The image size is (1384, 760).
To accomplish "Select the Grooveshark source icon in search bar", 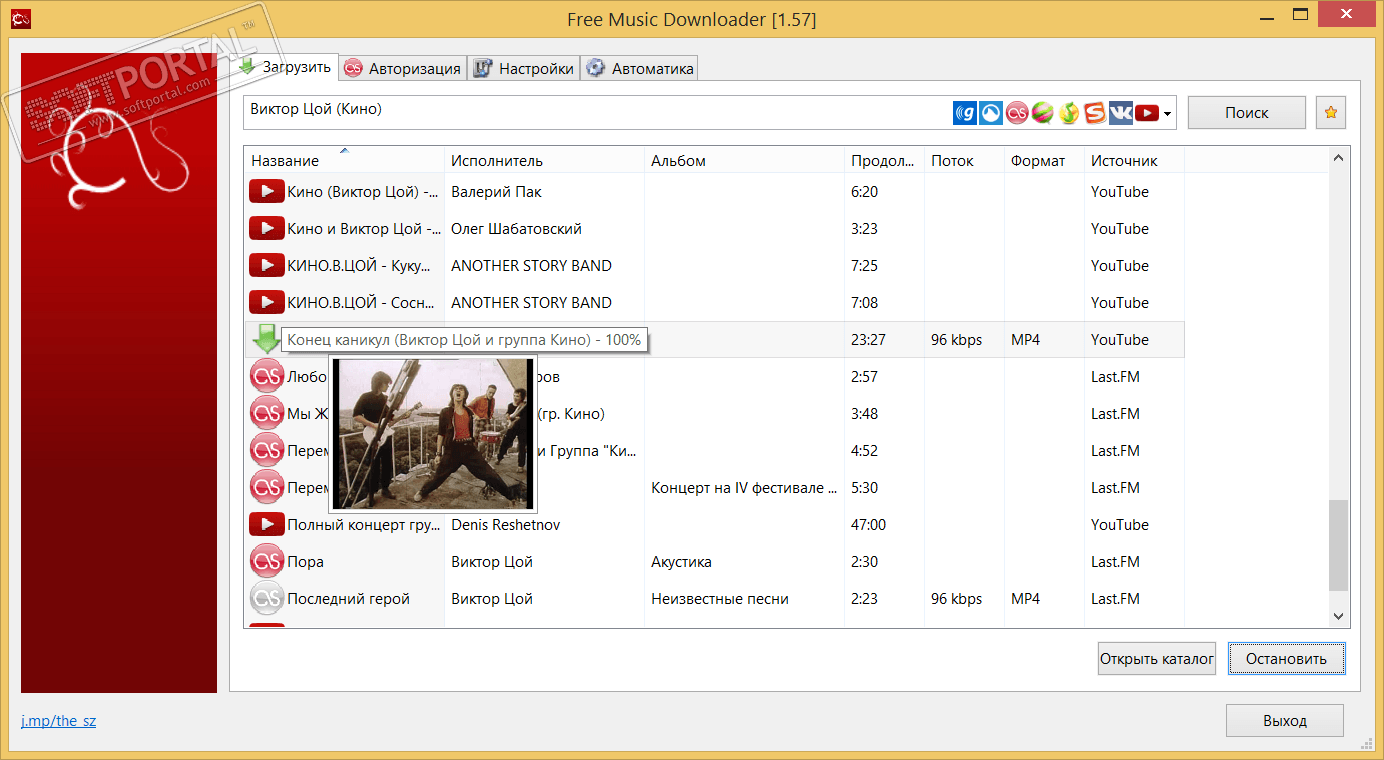I will pos(990,113).
